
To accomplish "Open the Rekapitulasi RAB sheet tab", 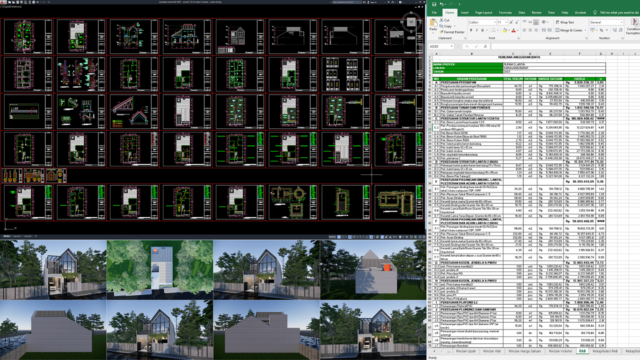I will 604,351.
